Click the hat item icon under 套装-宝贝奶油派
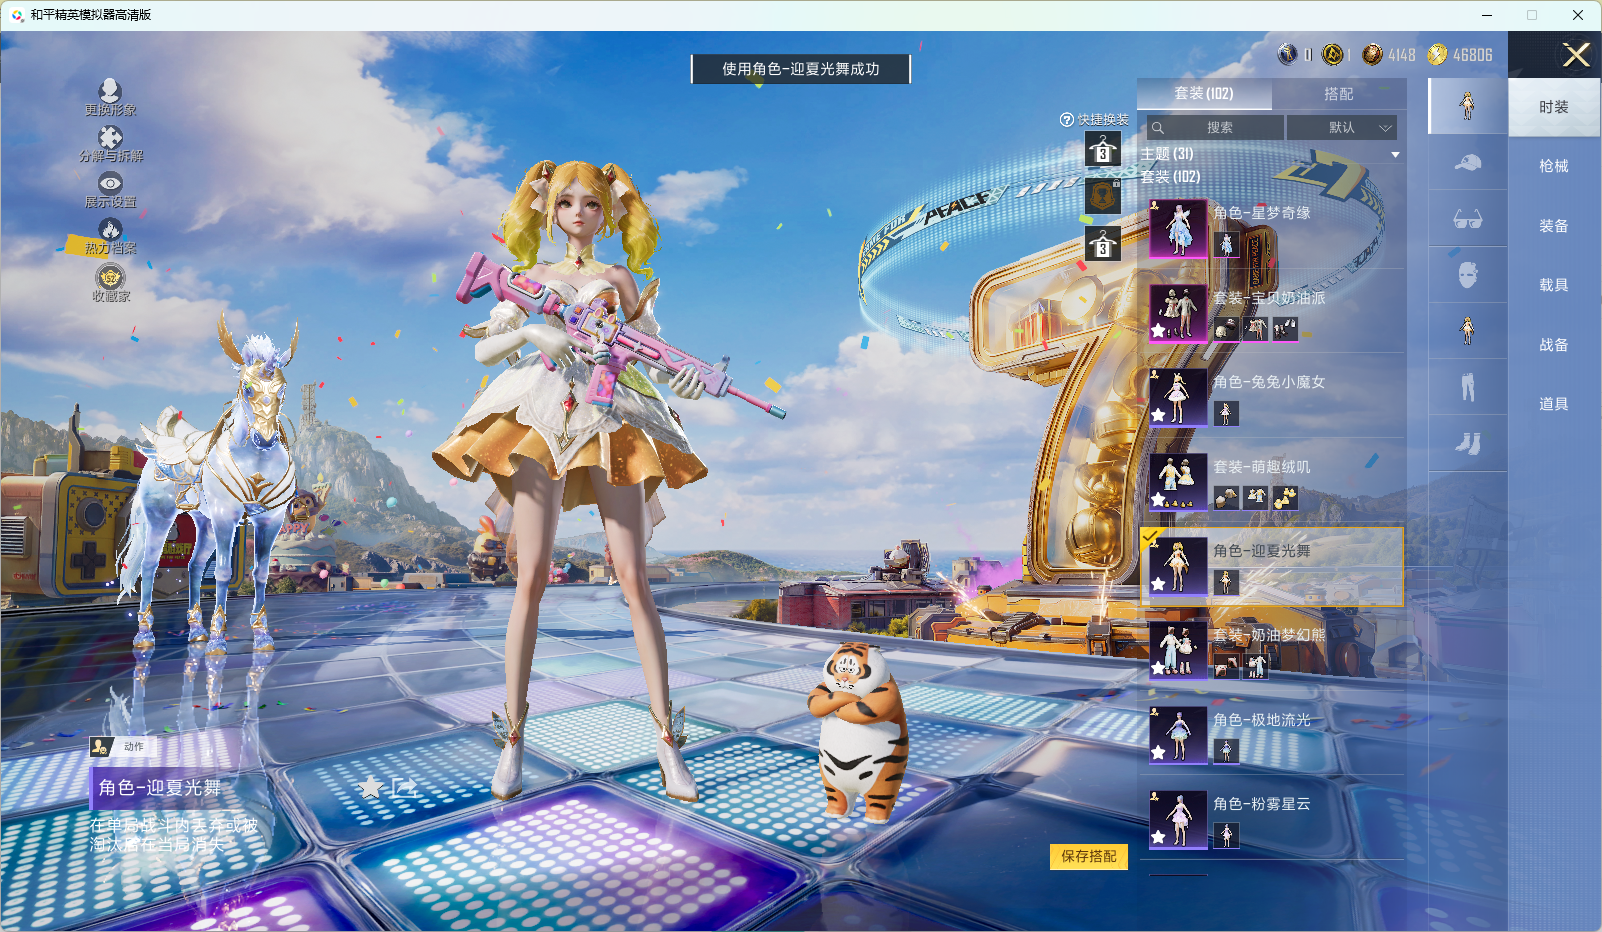 coord(1226,329)
